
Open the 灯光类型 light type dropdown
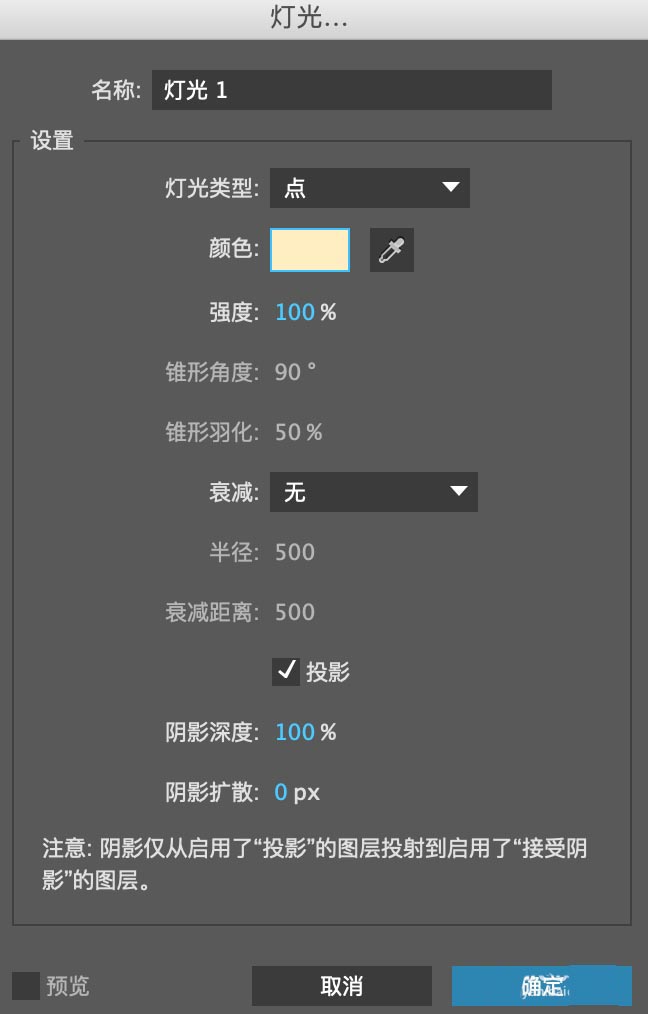pyautogui.click(x=369, y=188)
